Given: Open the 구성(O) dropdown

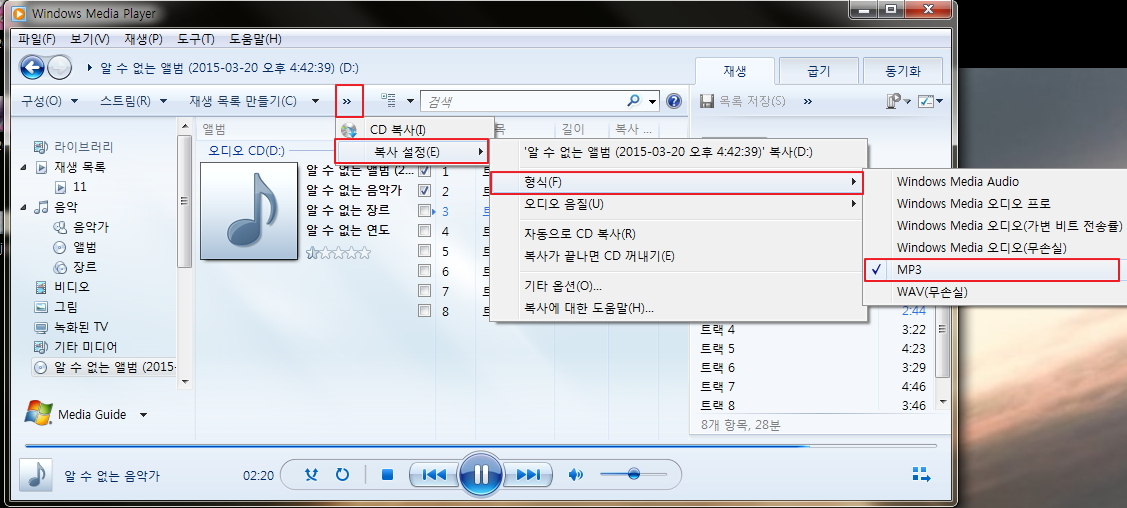Looking at the screenshot, I should 49,101.
